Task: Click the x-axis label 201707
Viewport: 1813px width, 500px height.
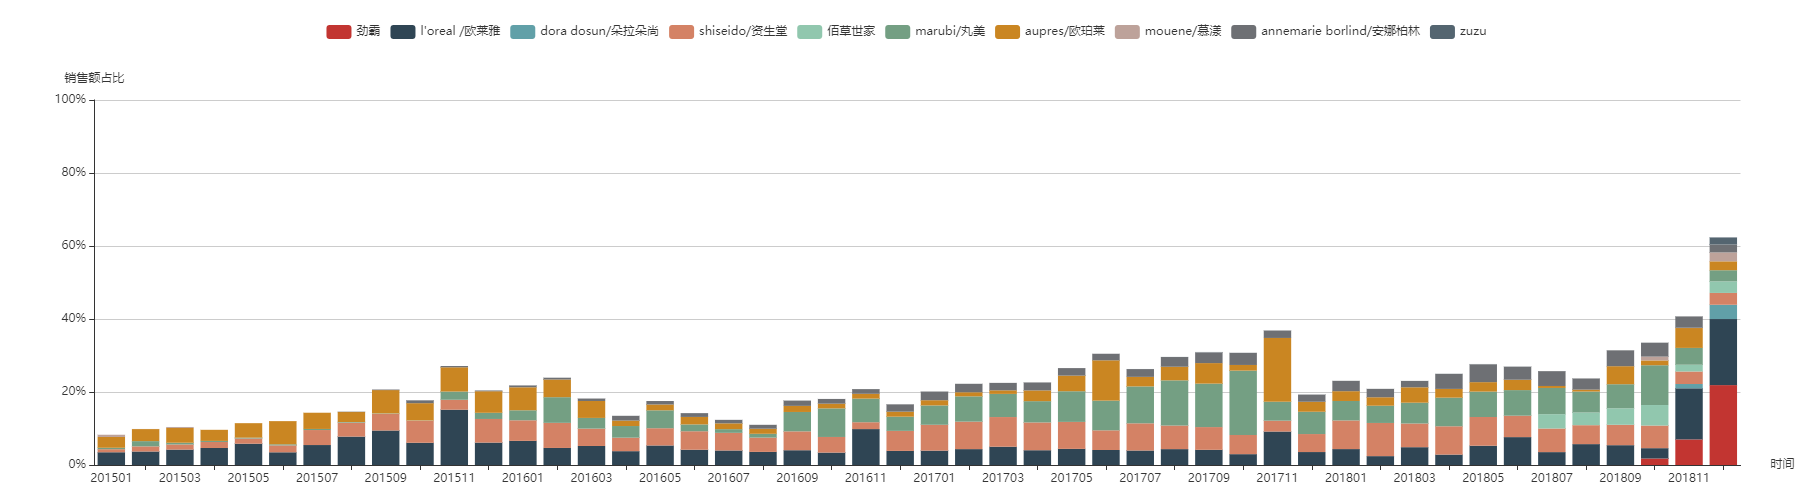Action: (x=1140, y=478)
